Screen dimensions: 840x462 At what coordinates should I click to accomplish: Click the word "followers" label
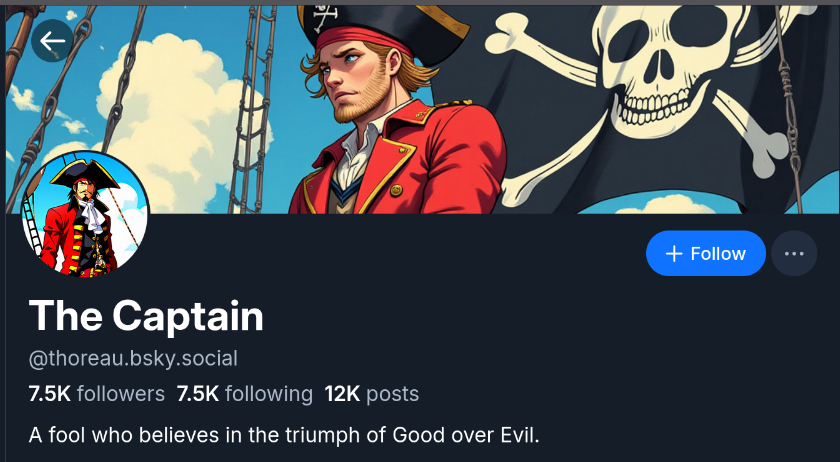(120, 393)
